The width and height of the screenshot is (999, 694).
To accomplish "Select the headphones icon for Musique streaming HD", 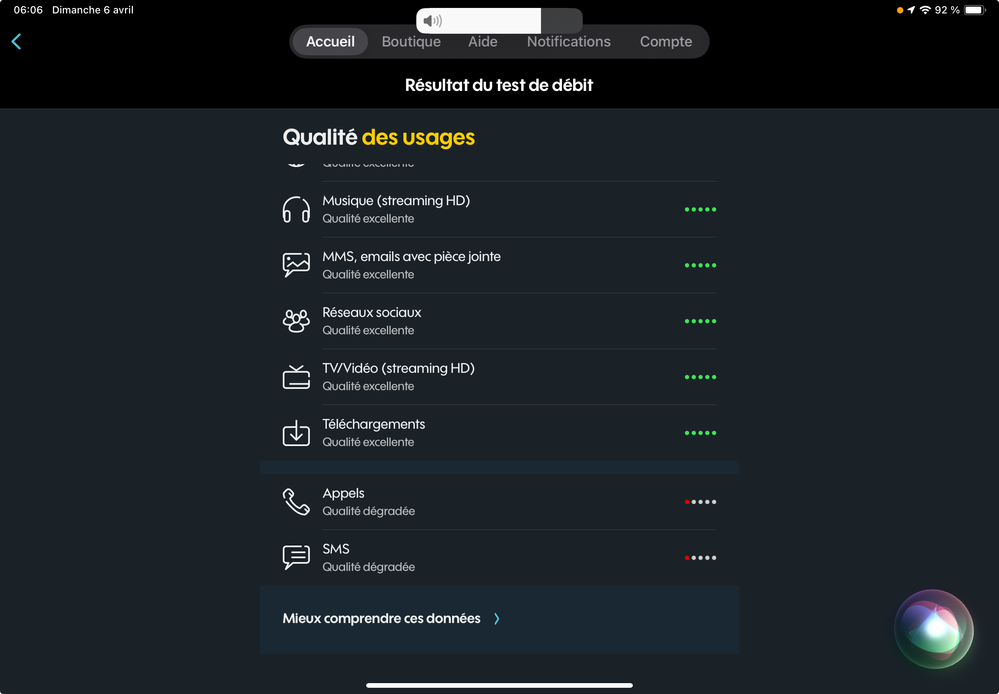I will [x=296, y=209].
